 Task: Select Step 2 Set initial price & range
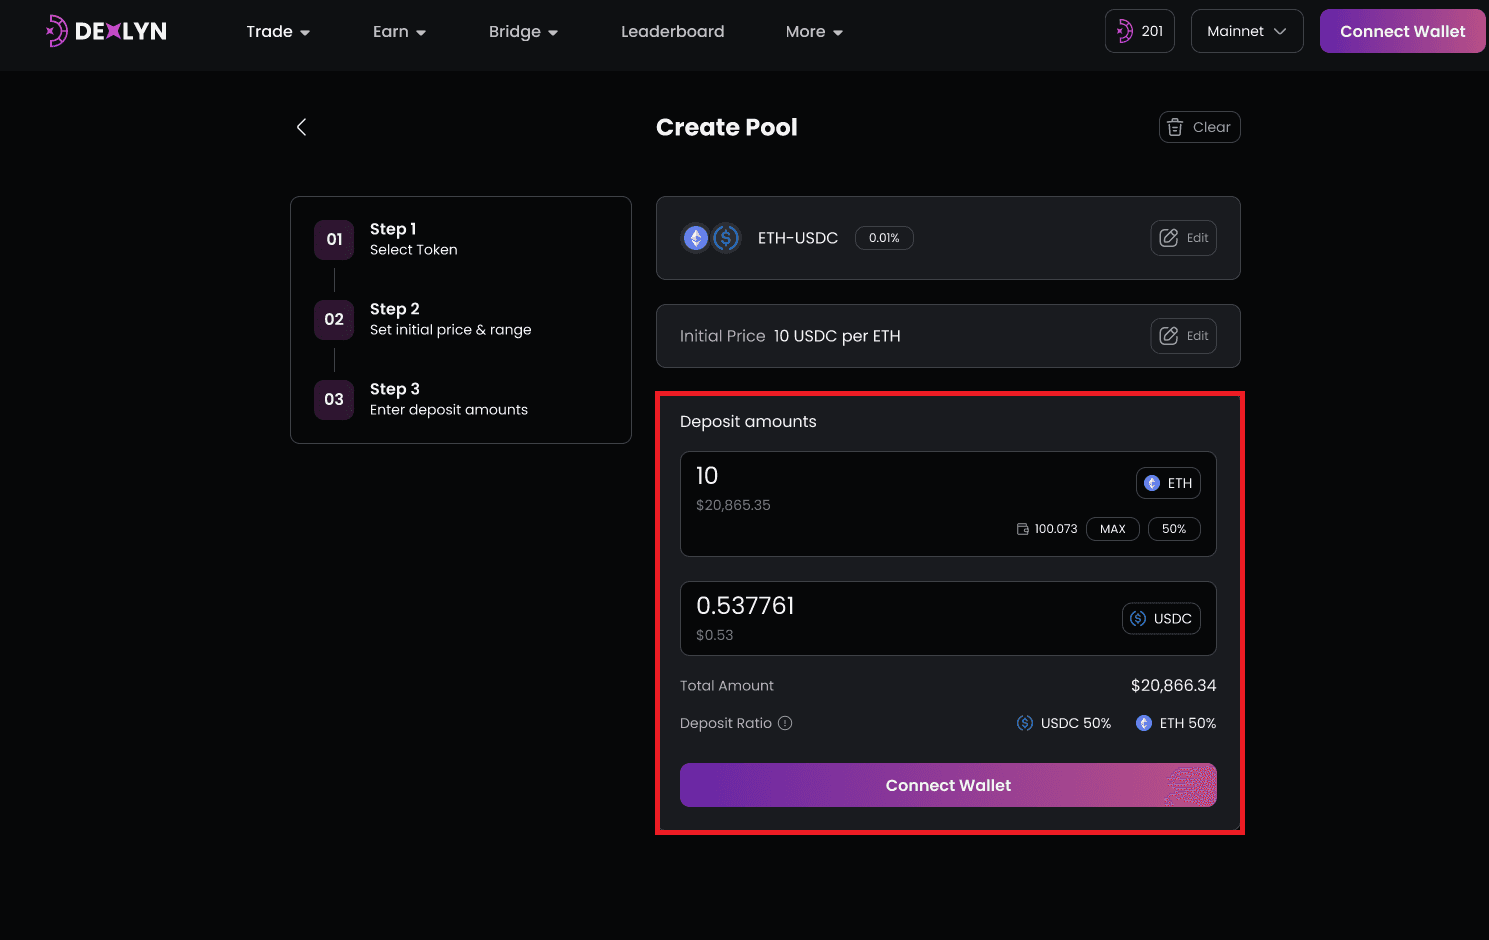(x=450, y=319)
